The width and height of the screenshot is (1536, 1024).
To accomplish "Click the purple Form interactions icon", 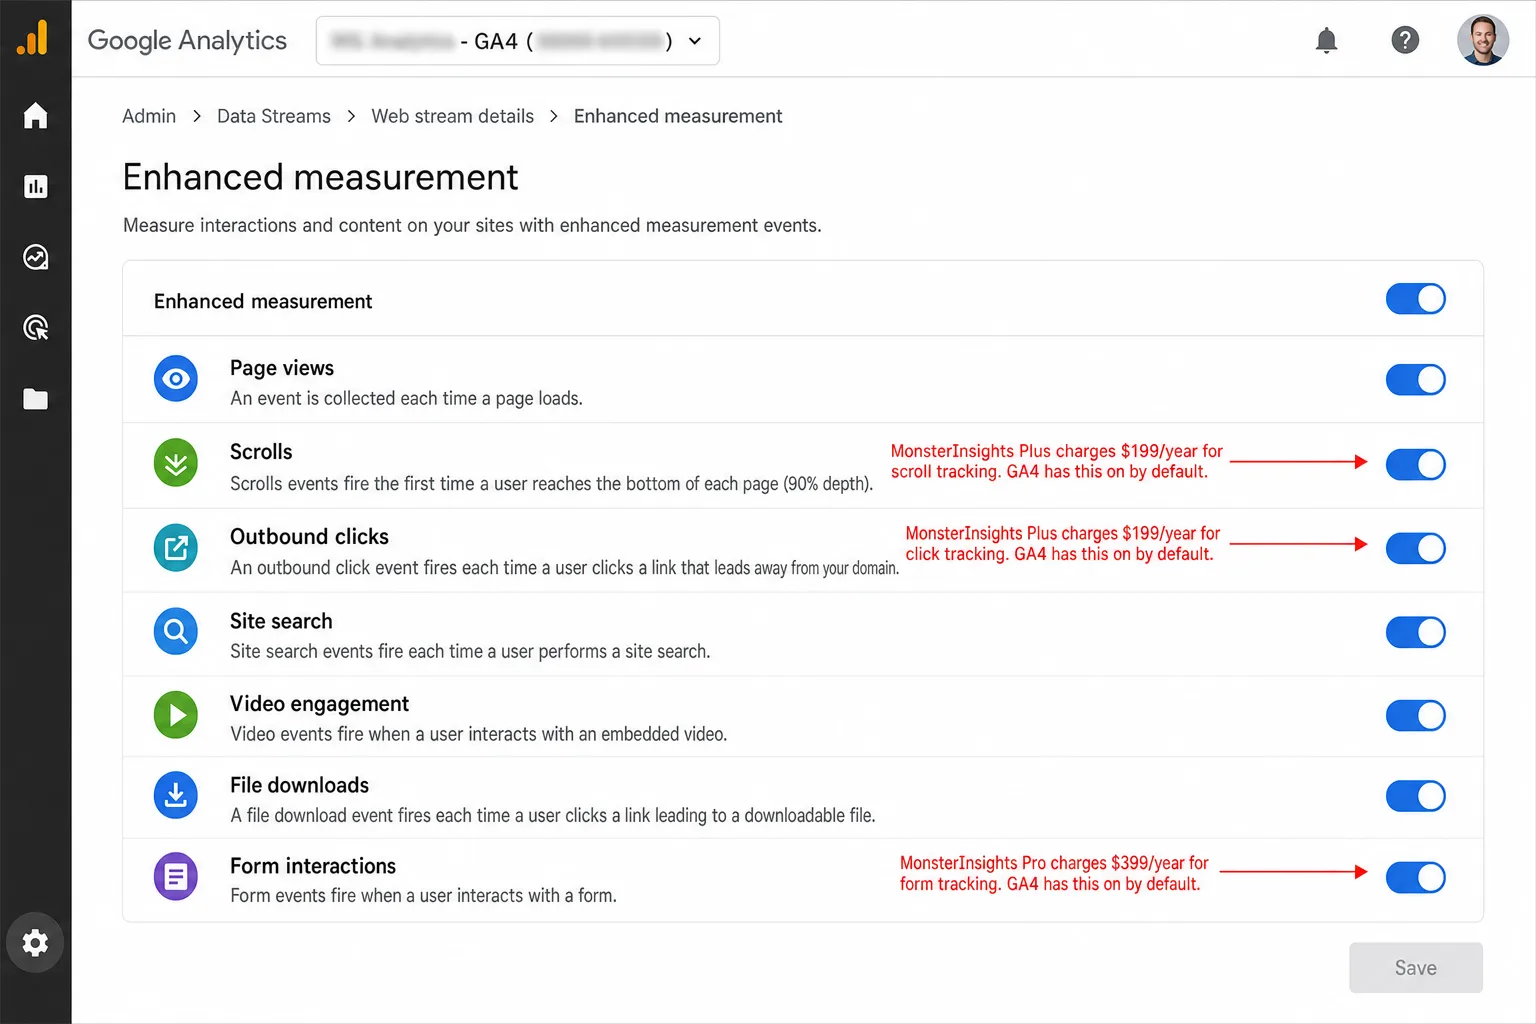I will tap(176, 877).
